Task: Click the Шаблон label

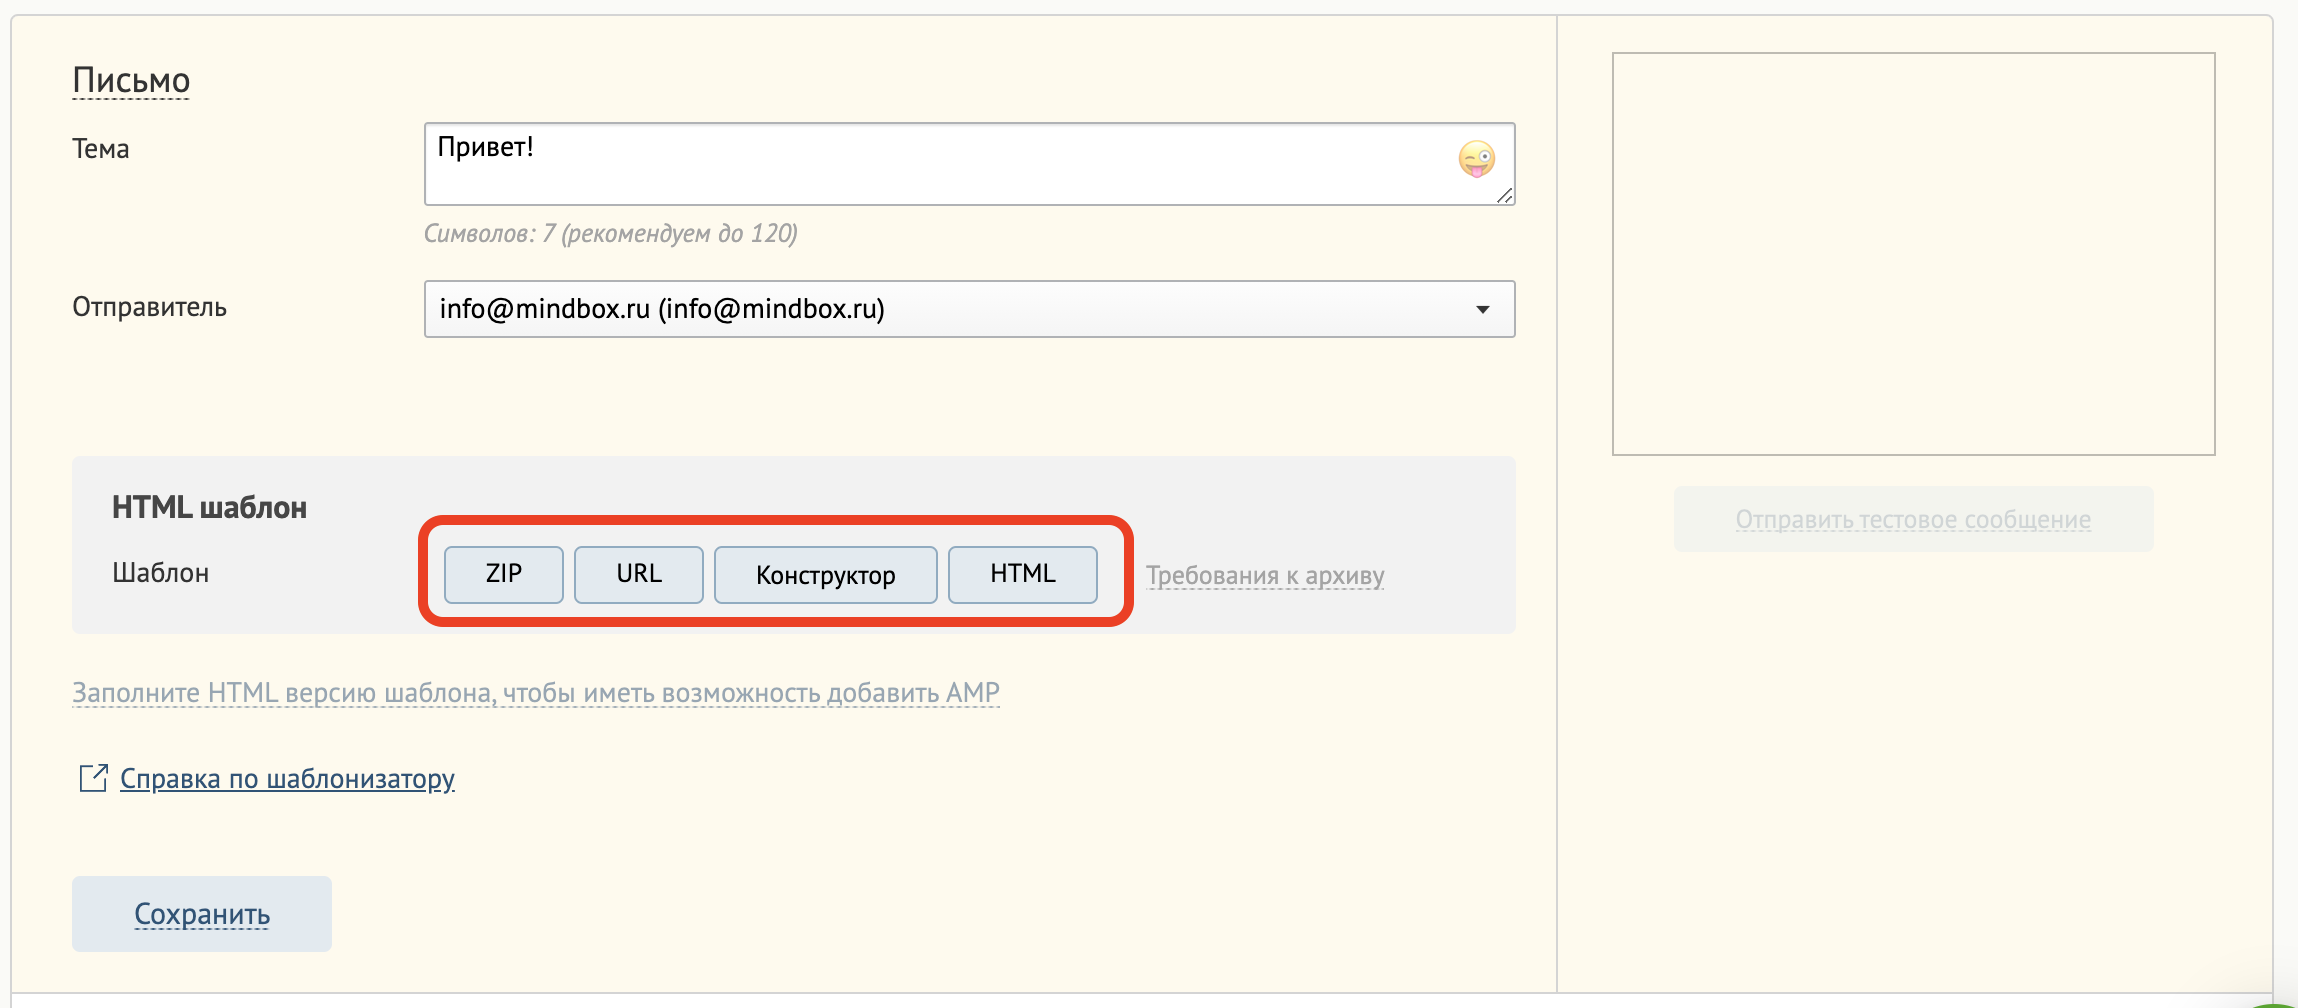Action: coord(160,573)
